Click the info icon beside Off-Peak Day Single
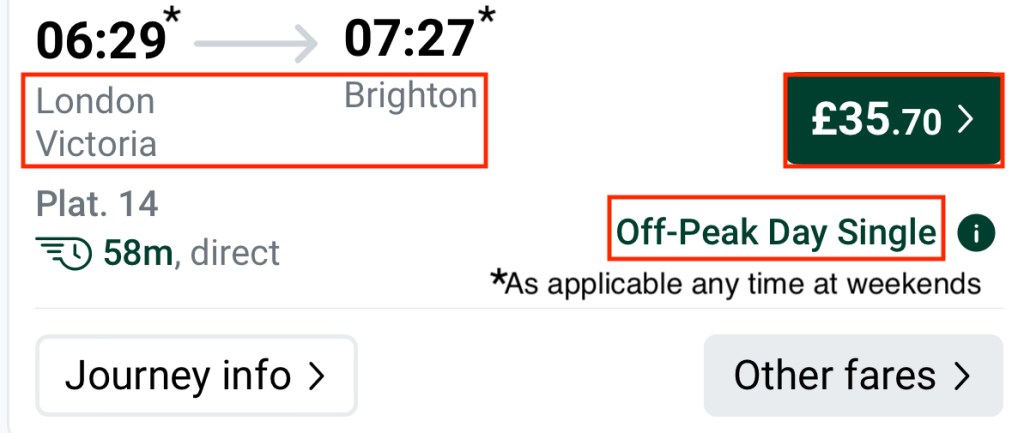The image size is (1024, 433). pyautogui.click(x=976, y=234)
